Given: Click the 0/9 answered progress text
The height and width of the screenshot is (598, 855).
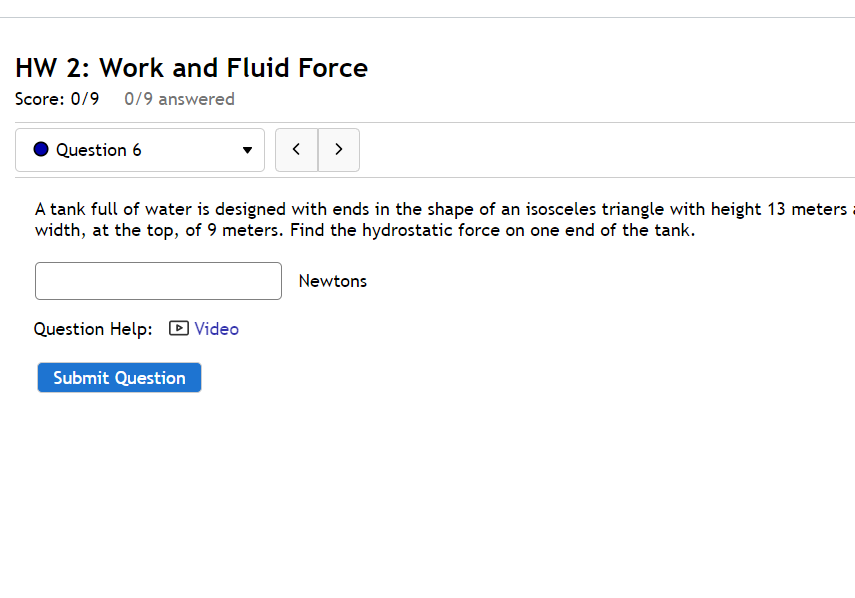Looking at the screenshot, I should pyautogui.click(x=179, y=98).
